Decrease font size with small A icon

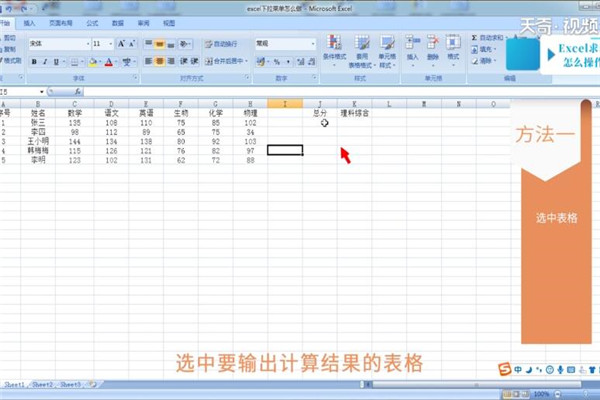point(132,44)
